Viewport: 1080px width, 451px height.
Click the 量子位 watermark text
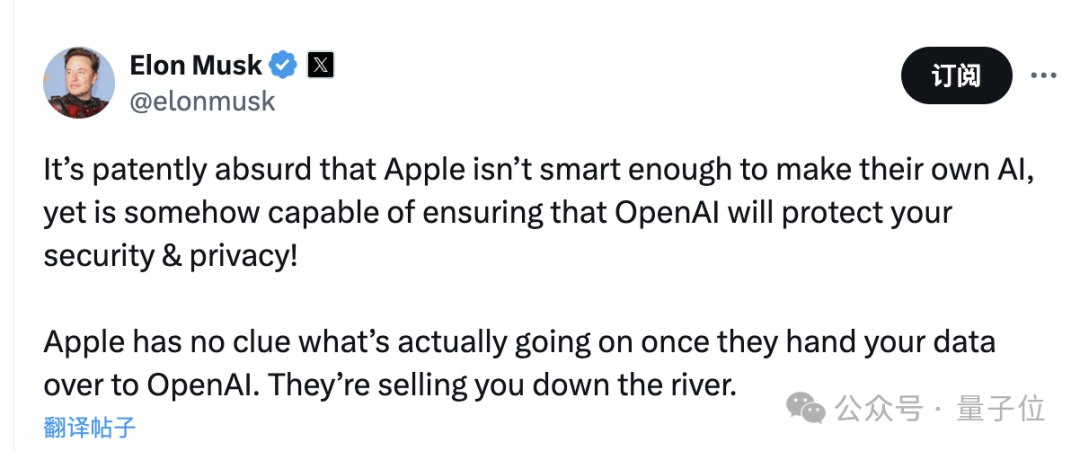coord(1002,408)
